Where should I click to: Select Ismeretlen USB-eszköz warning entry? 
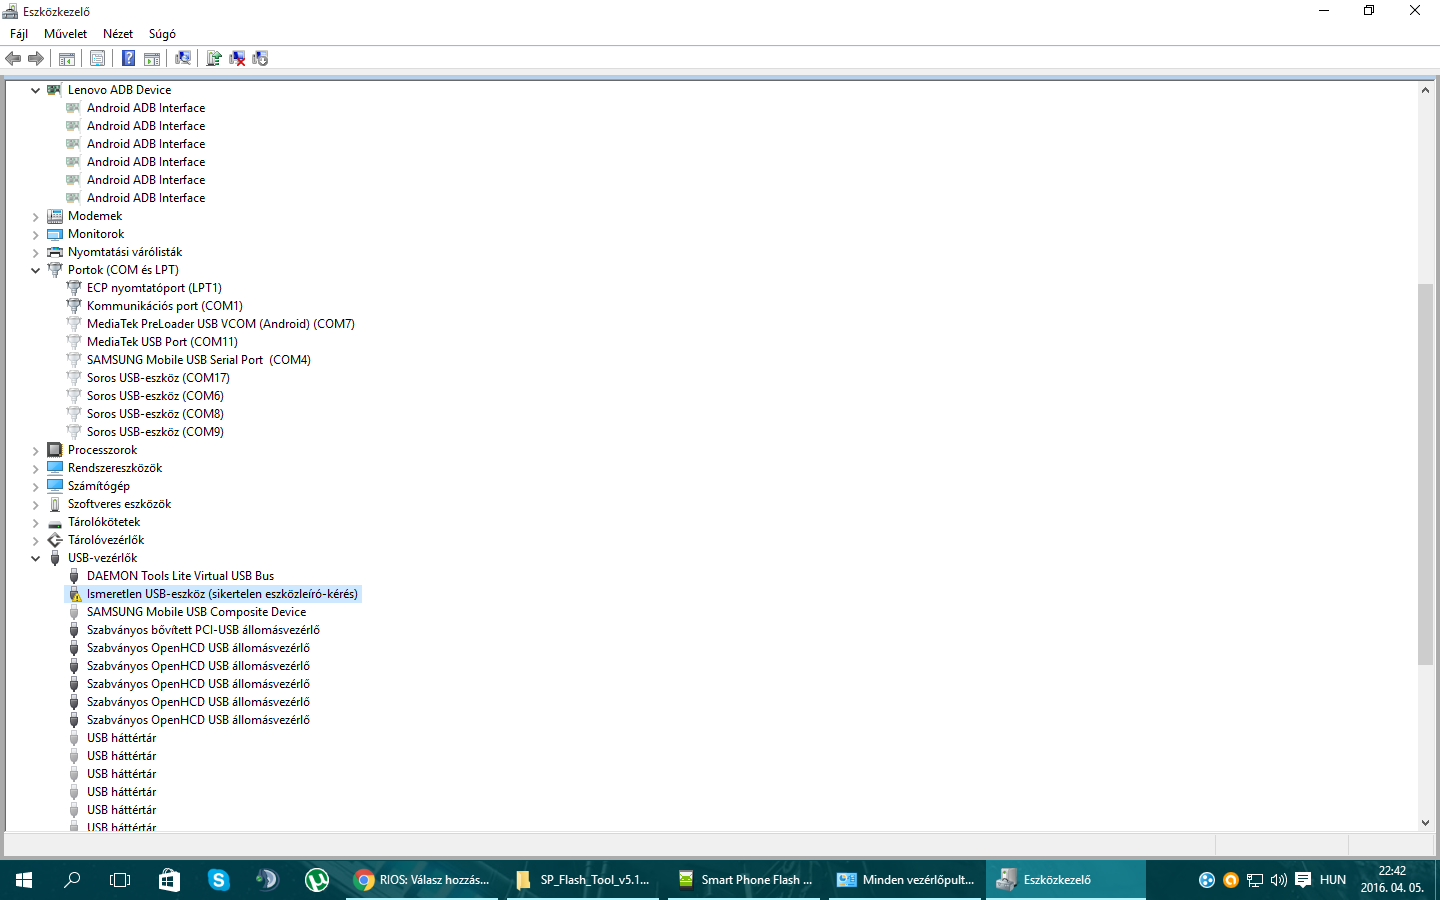[222, 594]
